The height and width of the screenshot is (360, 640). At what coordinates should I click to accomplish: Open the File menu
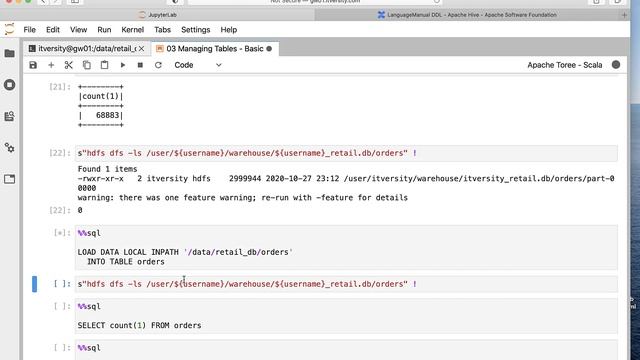[x=29, y=30]
